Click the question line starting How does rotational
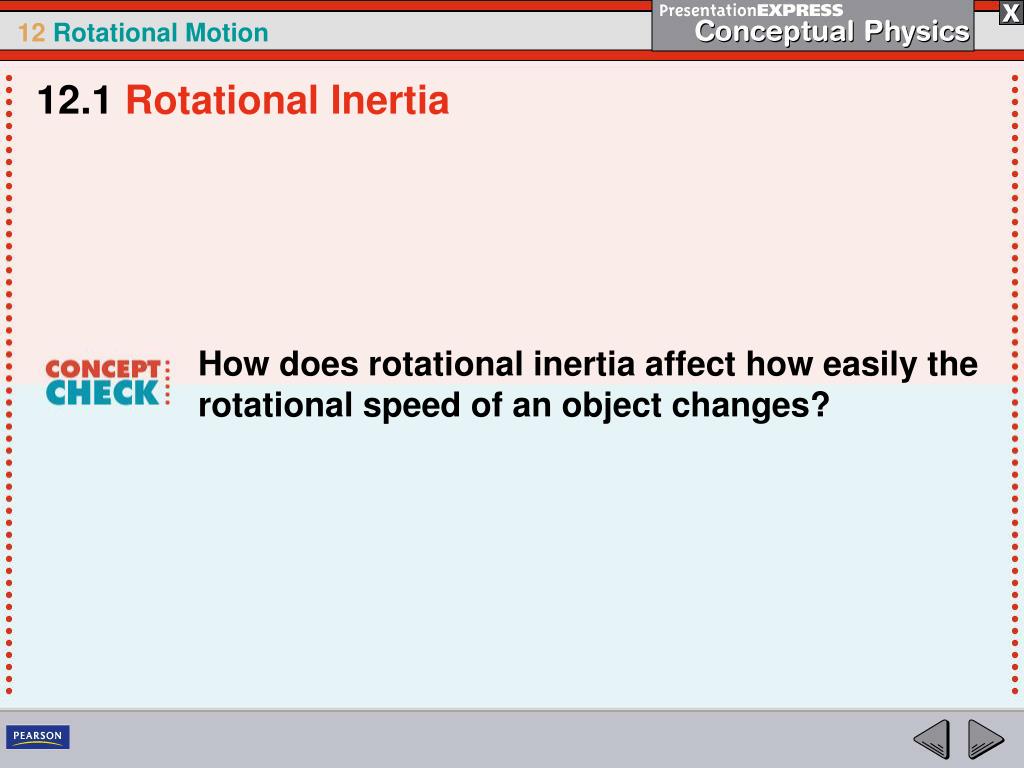The image size is (1024, 768). [588, 364]
